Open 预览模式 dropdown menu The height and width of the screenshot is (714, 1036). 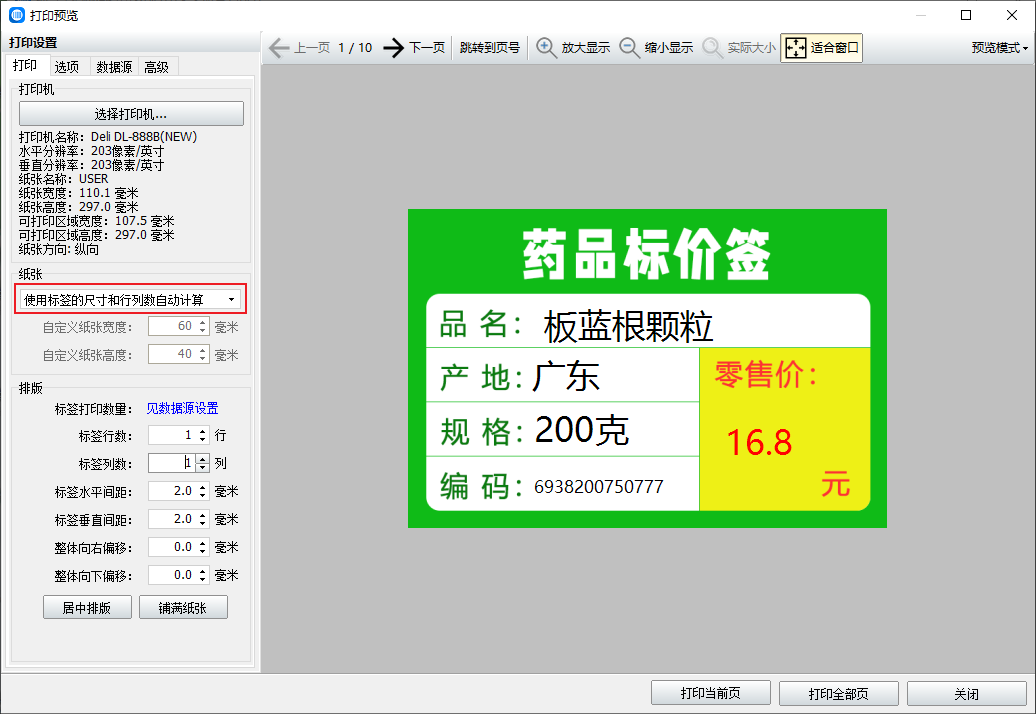tap(999, 48)
